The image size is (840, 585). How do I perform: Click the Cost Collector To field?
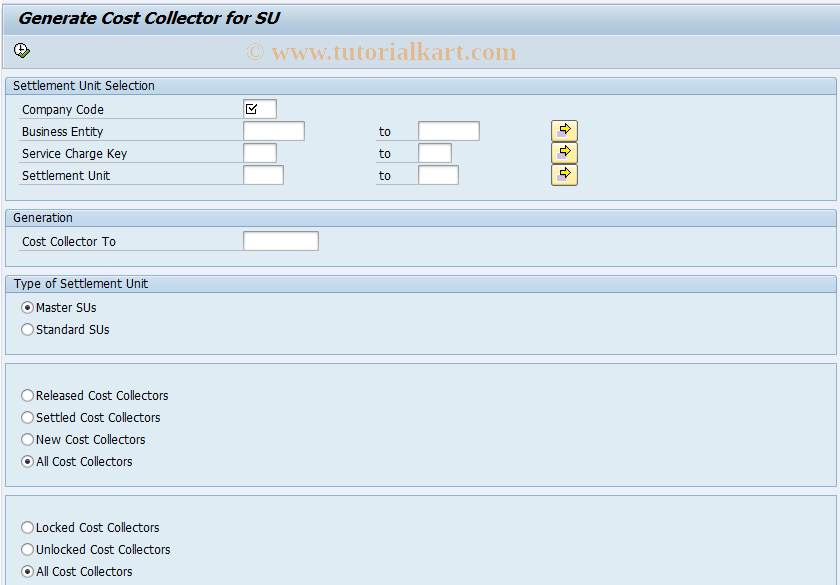pos(281,240)
